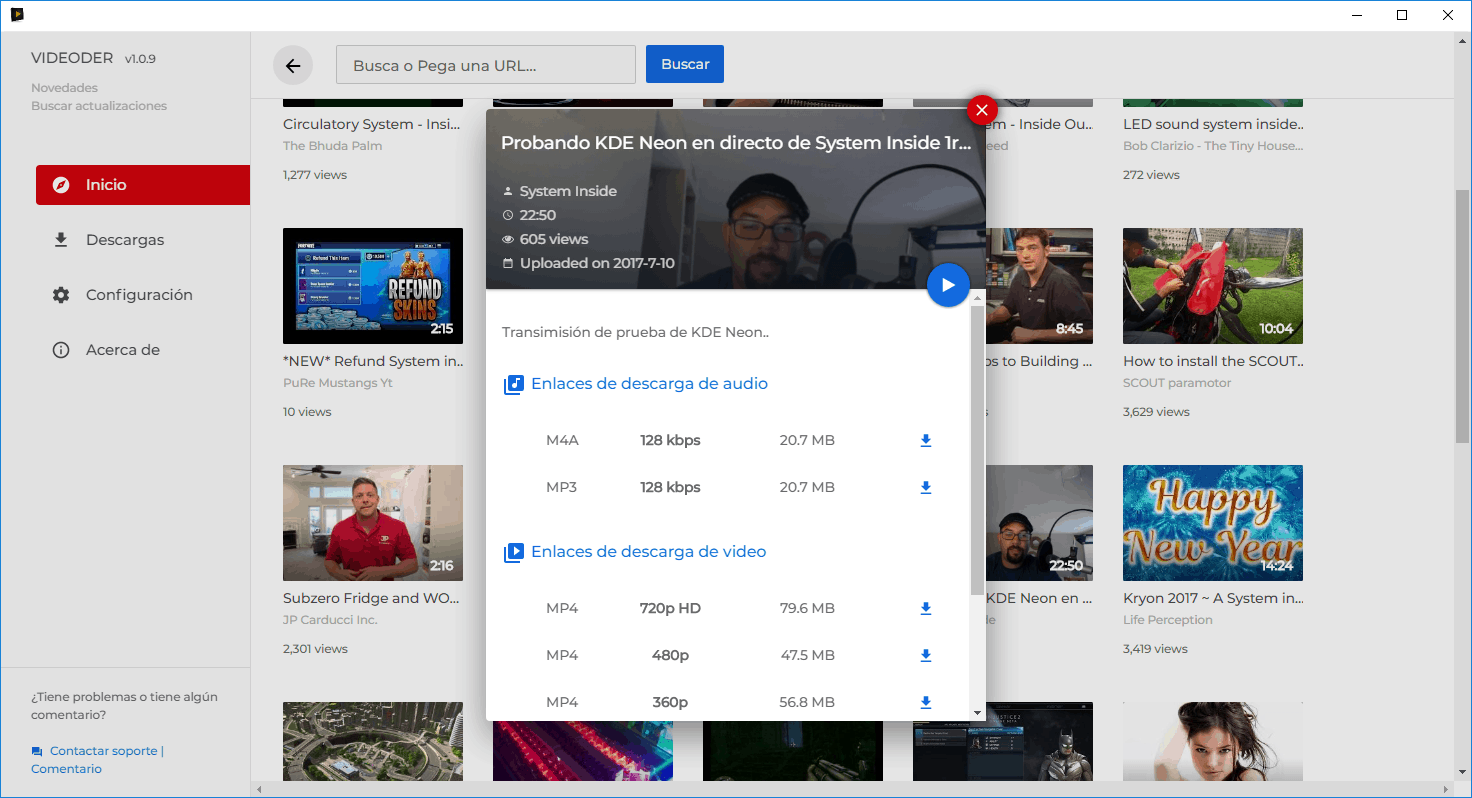
Task: Click inside the Busca o Pega una URL field
Action: tap(485, 64)
